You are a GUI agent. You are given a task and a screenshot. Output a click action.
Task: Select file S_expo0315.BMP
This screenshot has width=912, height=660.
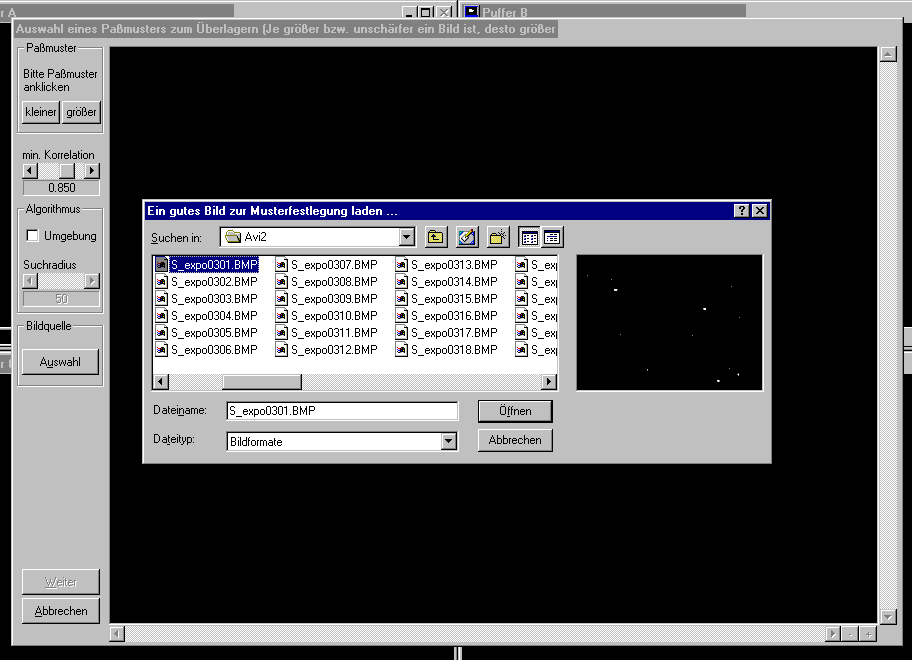[453, 299]
